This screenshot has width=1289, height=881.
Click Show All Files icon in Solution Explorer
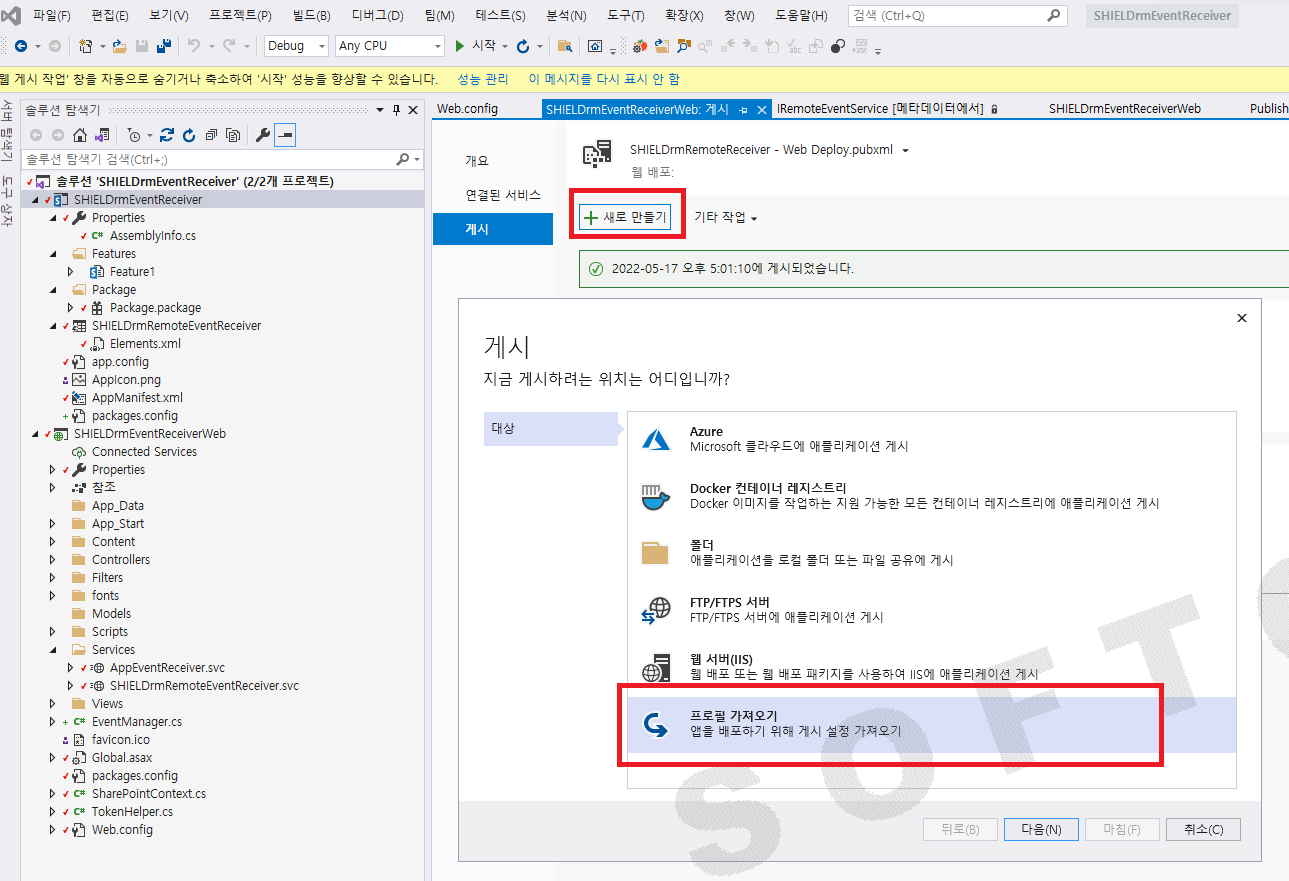pyautogui.click(x=233, y=135)
